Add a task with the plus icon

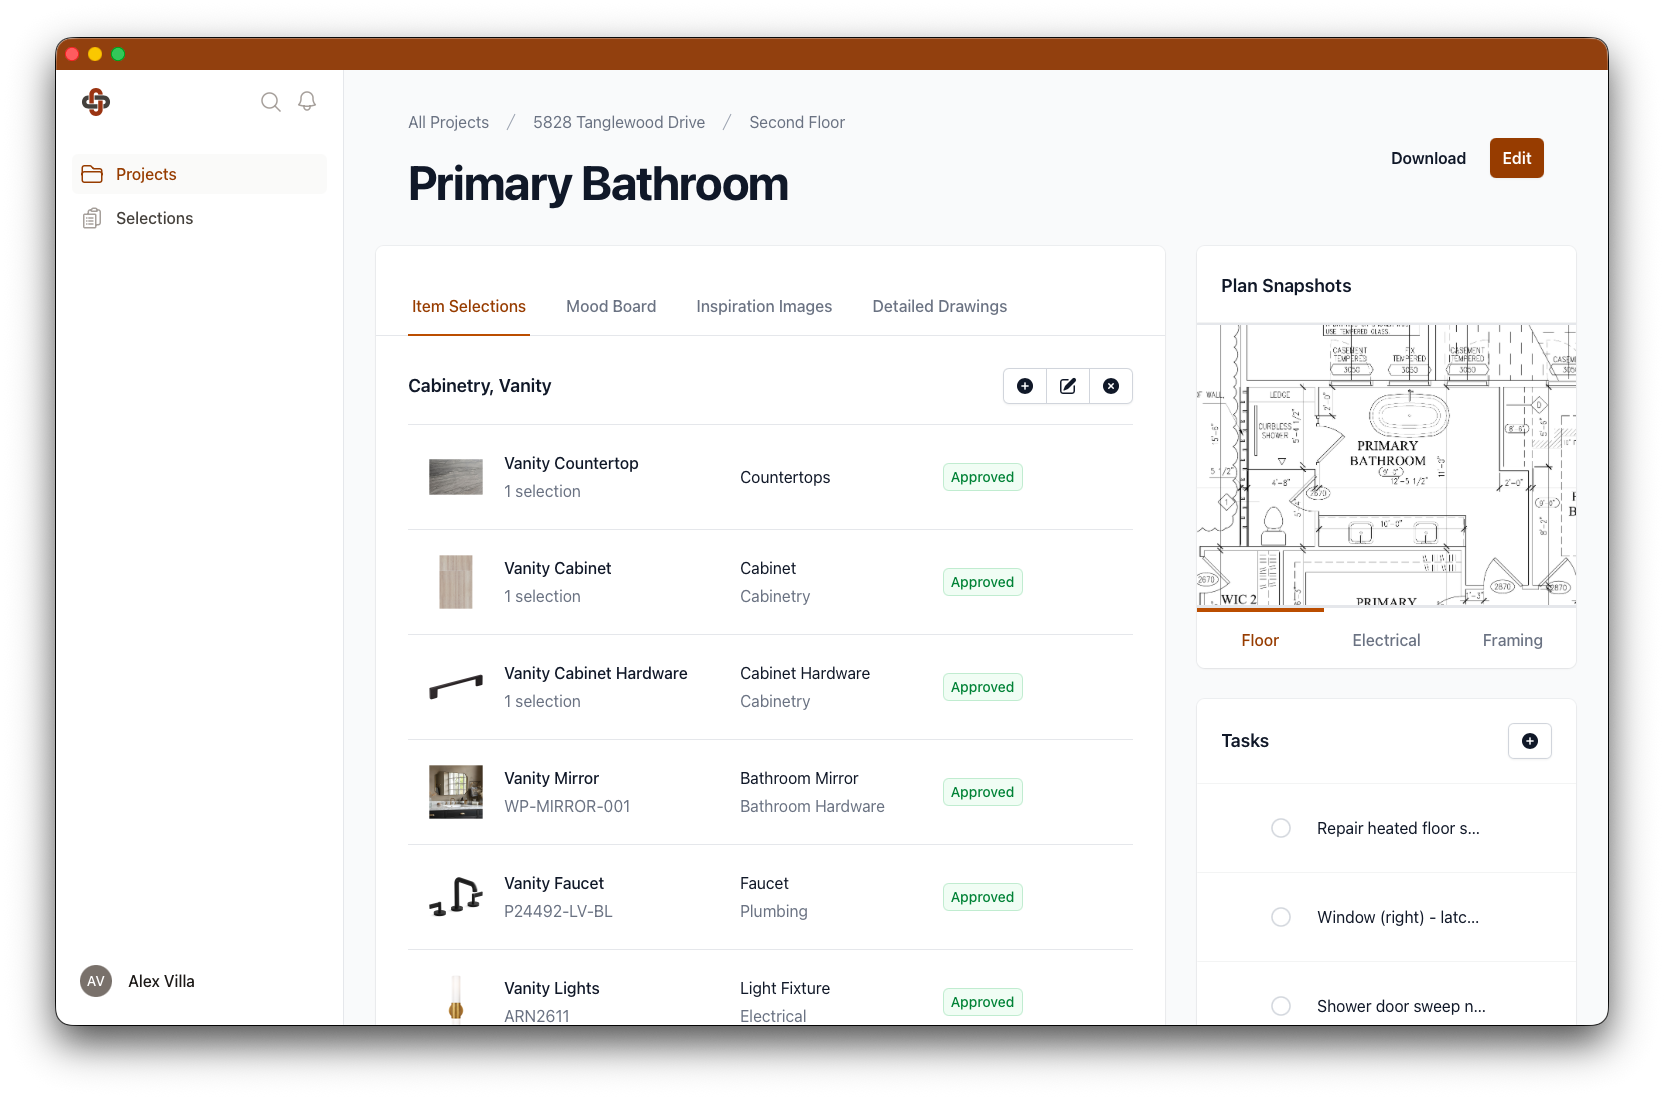click(1529, 741)
